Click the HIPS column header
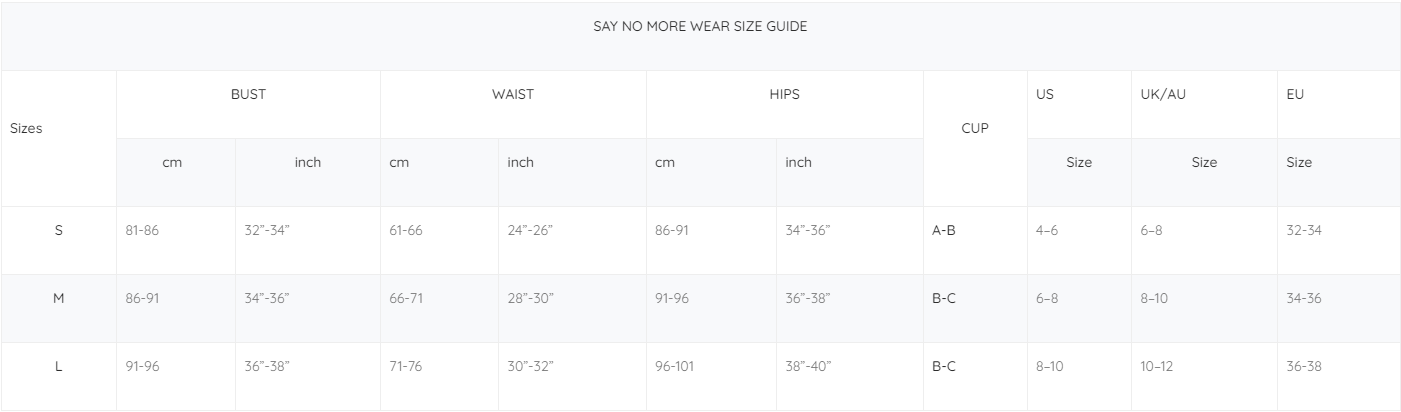Image resolution: width=1401 pixels, height=412 pixels. coord(784,96)
